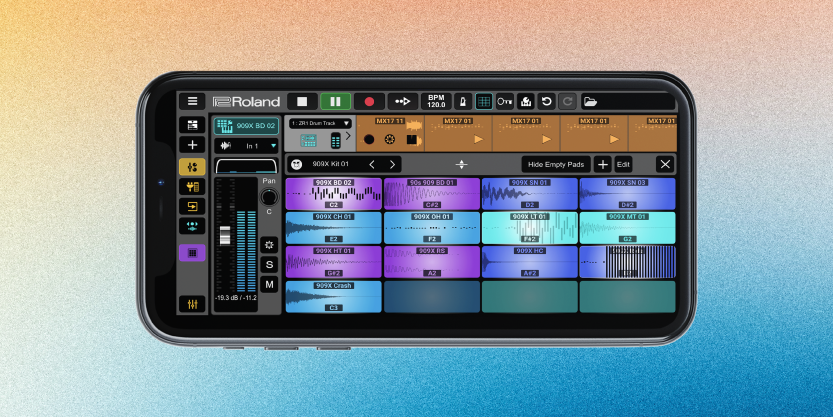Expand the In 1 input dropdown

[246, 146]
